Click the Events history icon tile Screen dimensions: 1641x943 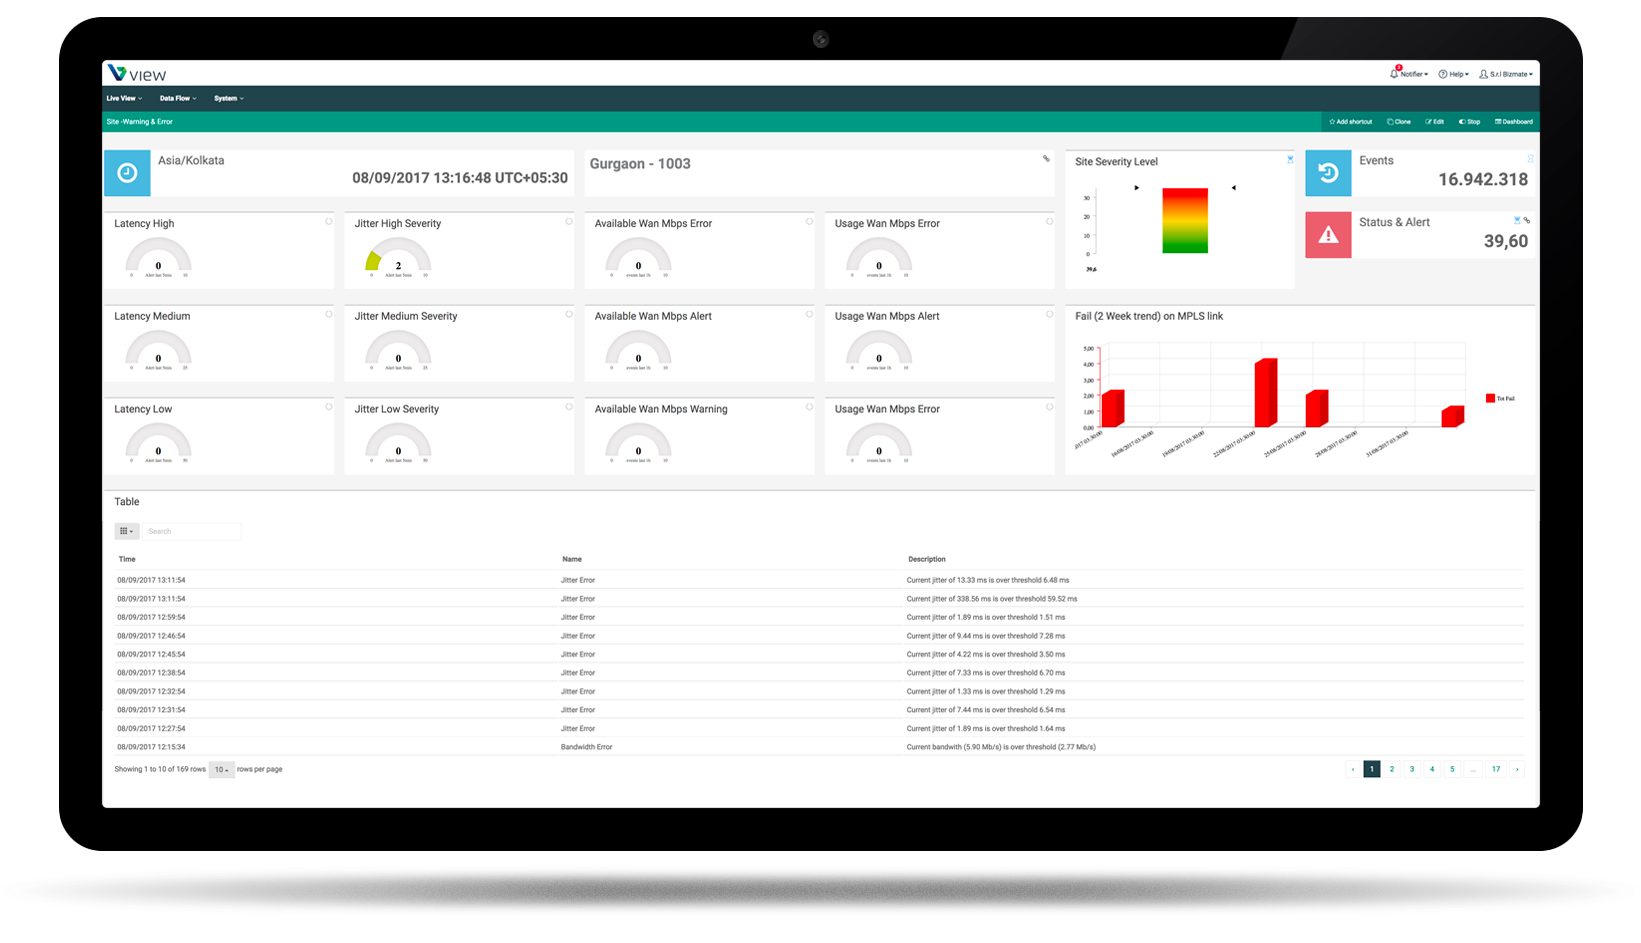(x=1328, y=173)
